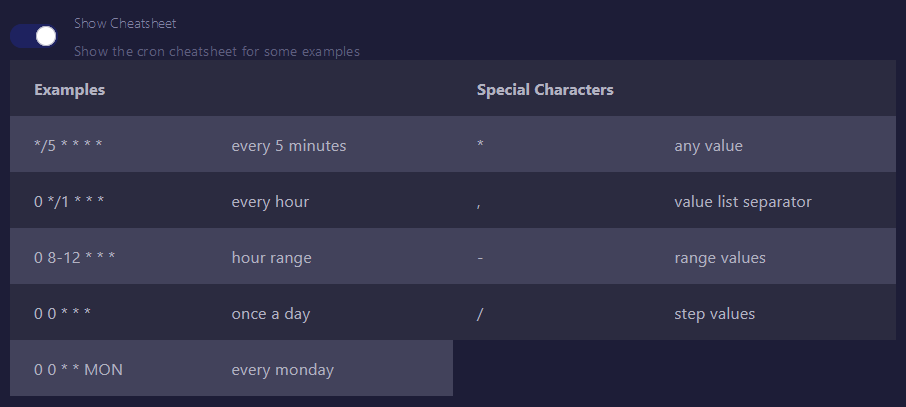Click the "value list separator" description
This screenshot has height=407, width=906.
point(743,202)
